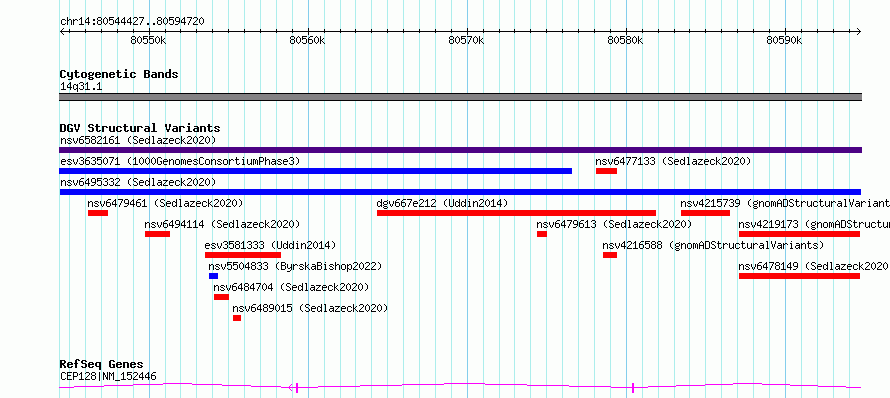The height and width of the screenshot is (398, 890).
Task: Click the 80570k ruler tick label
Action: pos(466,40)
